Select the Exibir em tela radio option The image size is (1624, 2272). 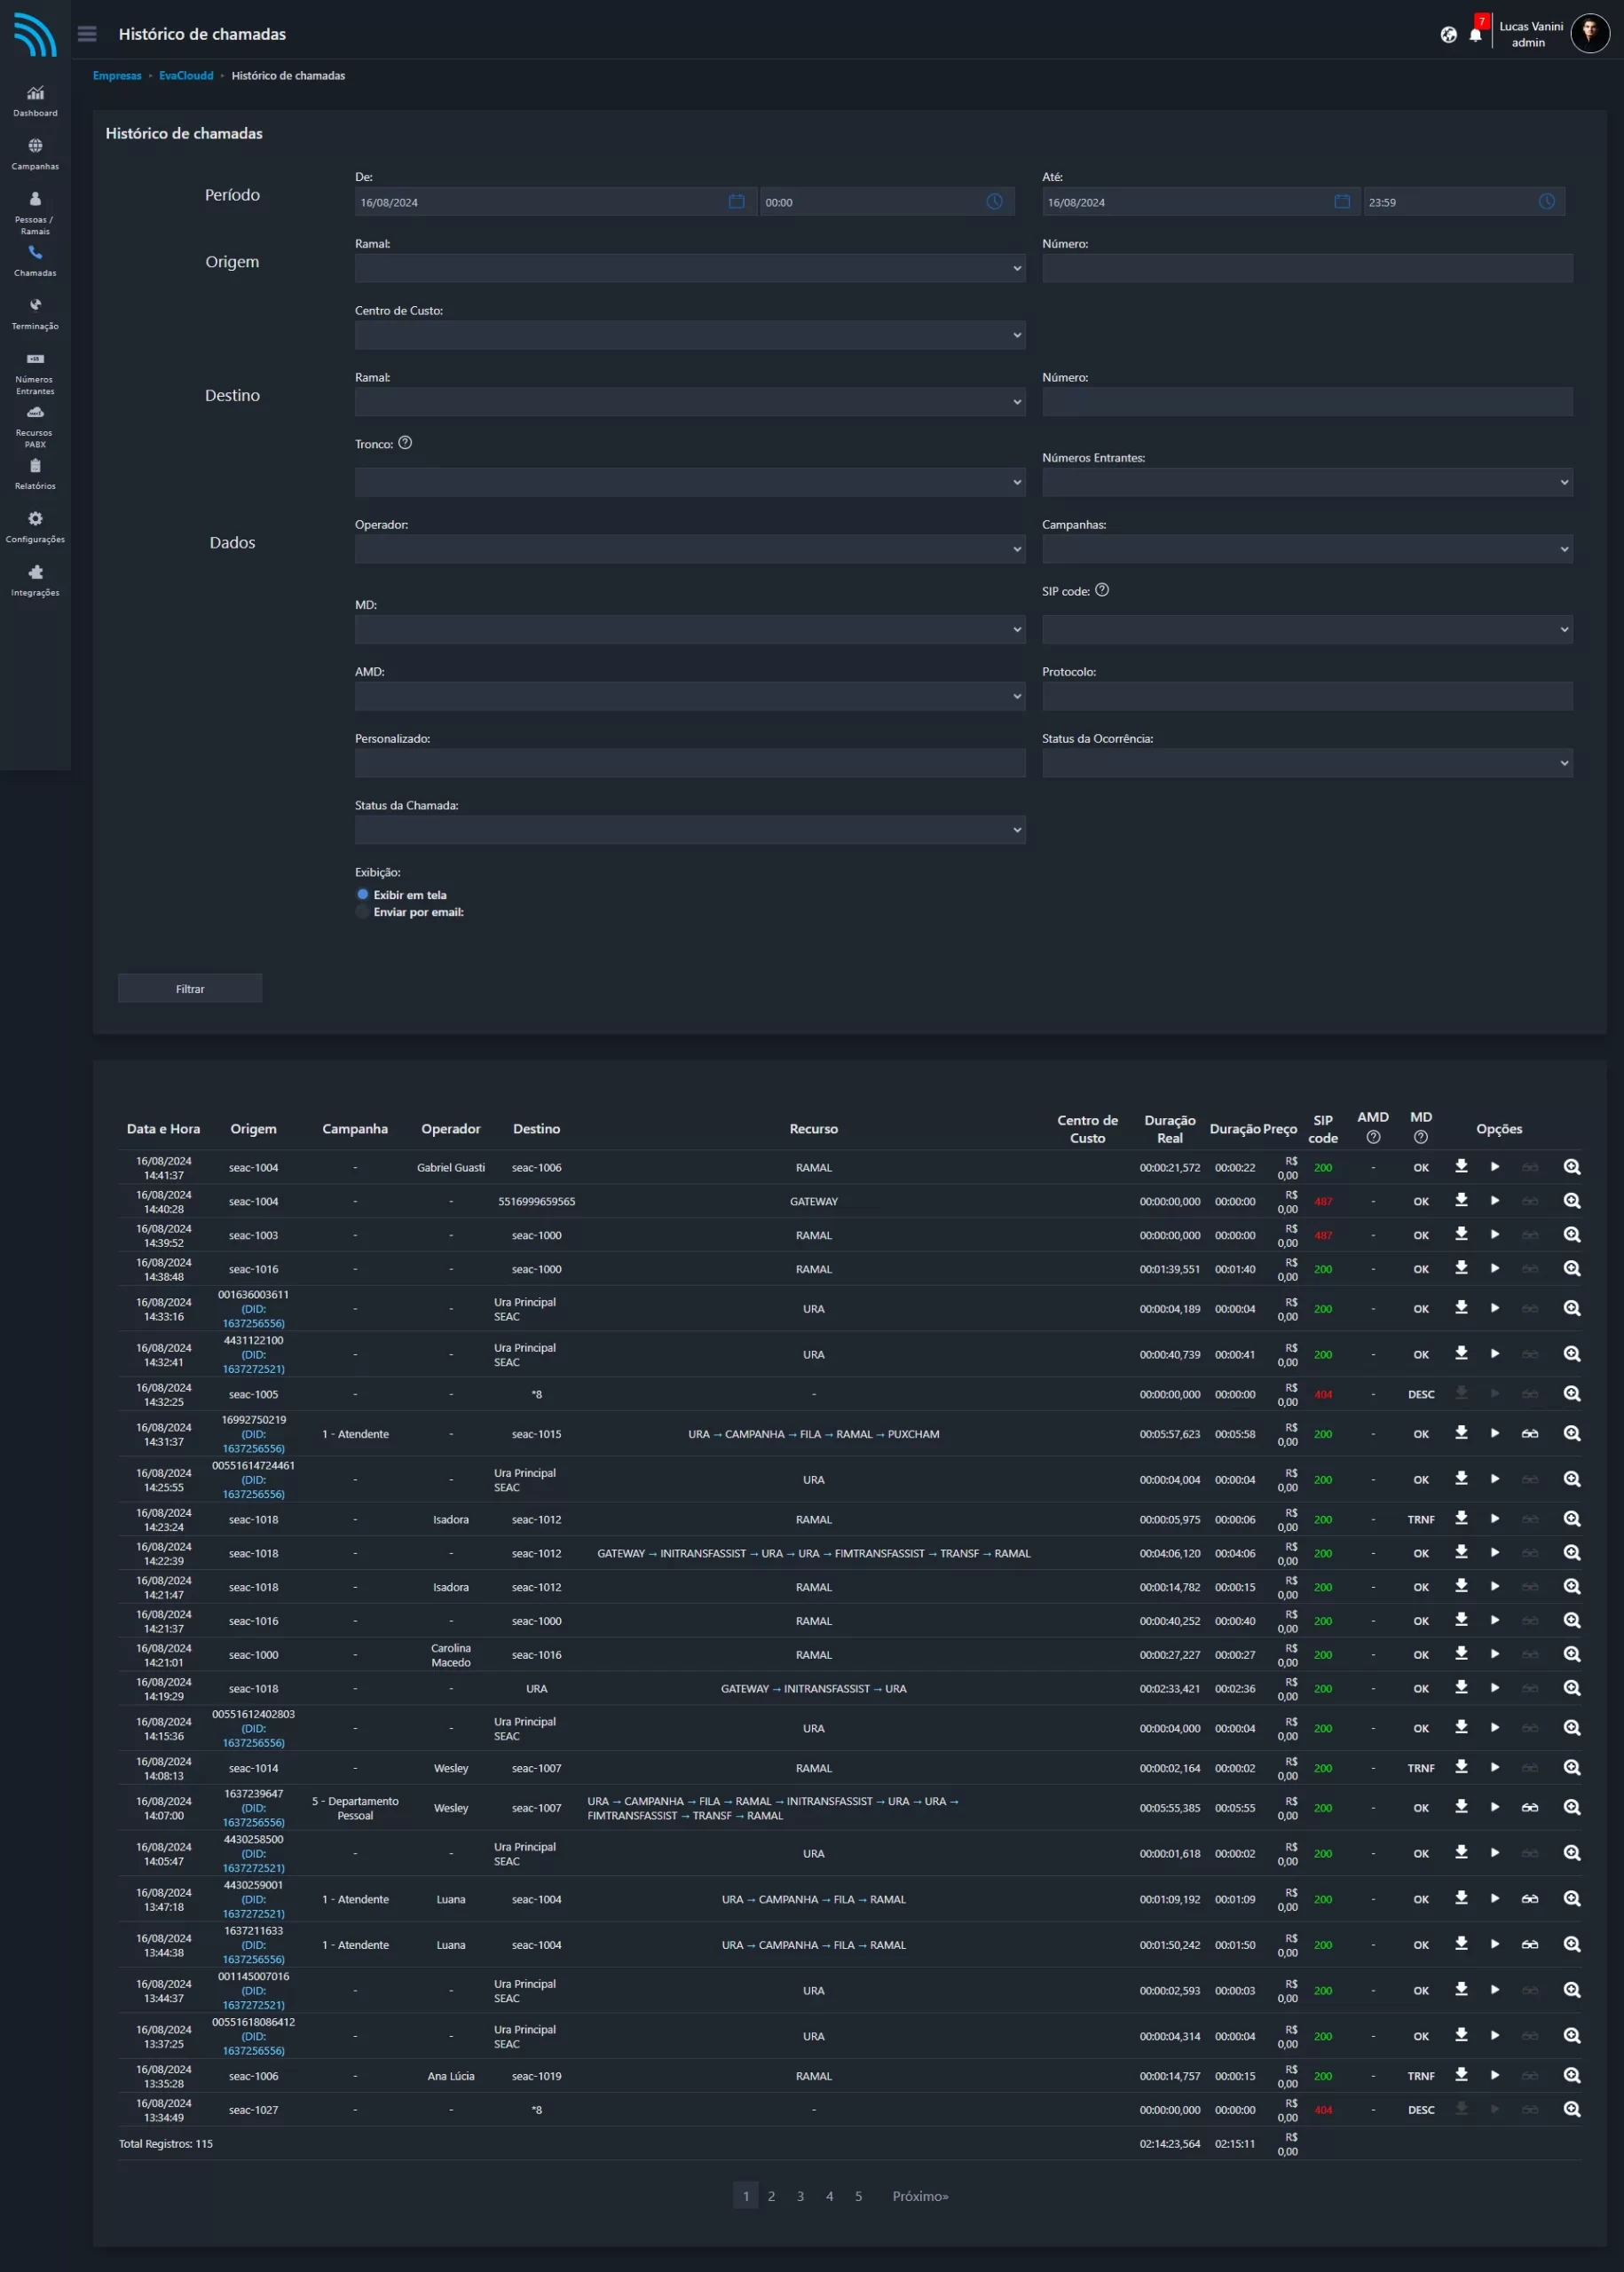363,894
